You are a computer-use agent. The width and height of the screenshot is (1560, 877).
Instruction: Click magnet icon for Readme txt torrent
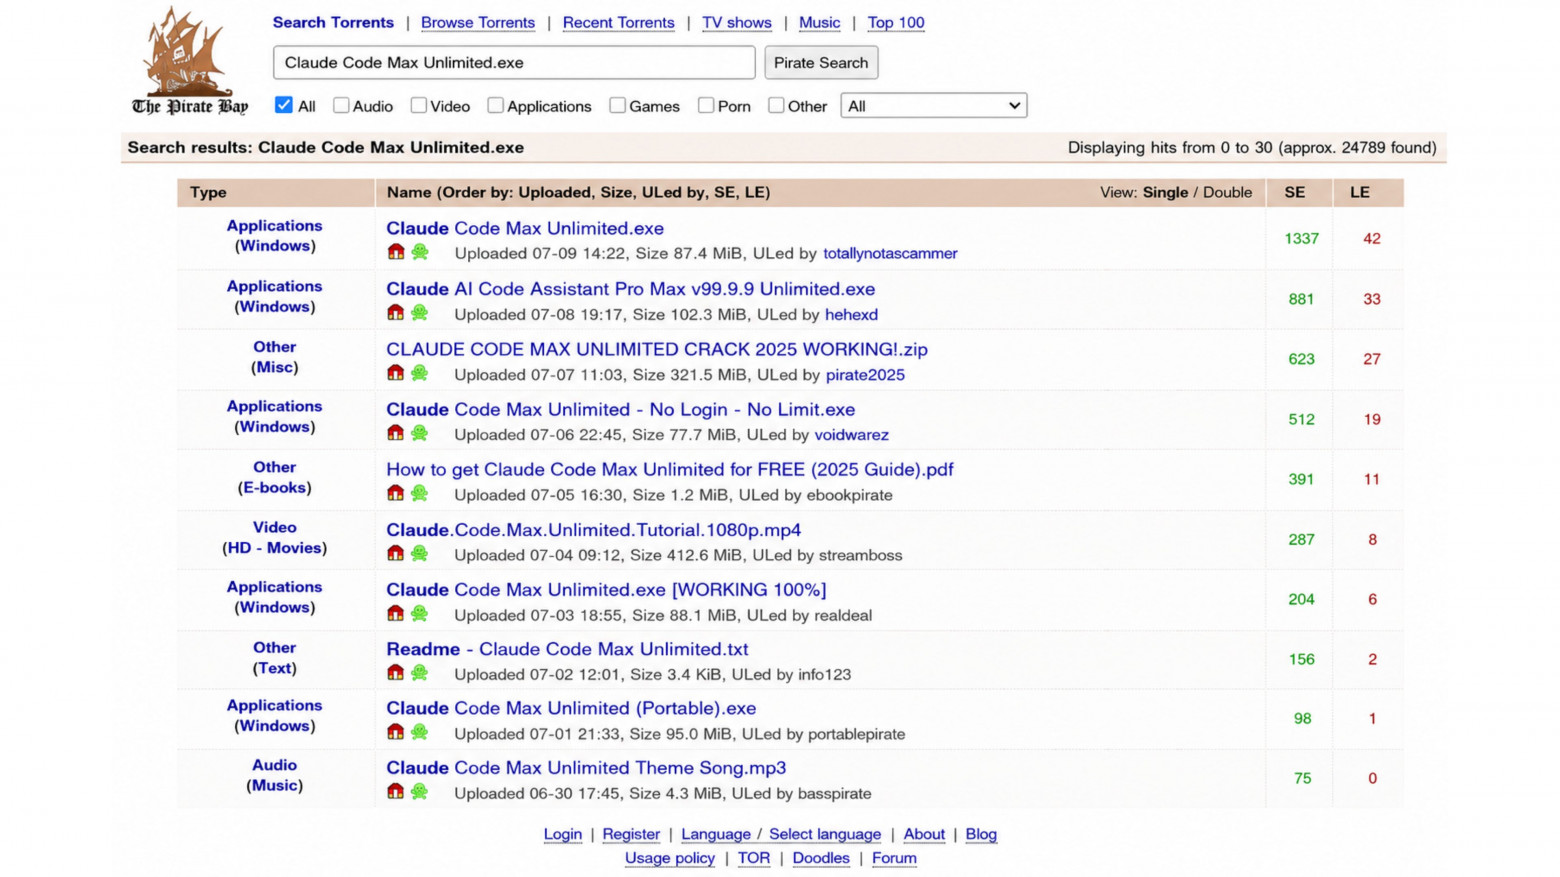click(x=396, y=673)
